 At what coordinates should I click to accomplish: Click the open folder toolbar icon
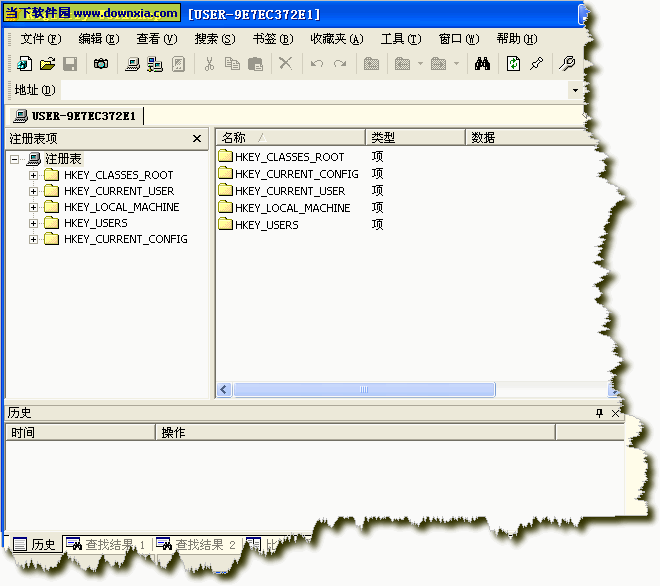[x=47, y=64]
